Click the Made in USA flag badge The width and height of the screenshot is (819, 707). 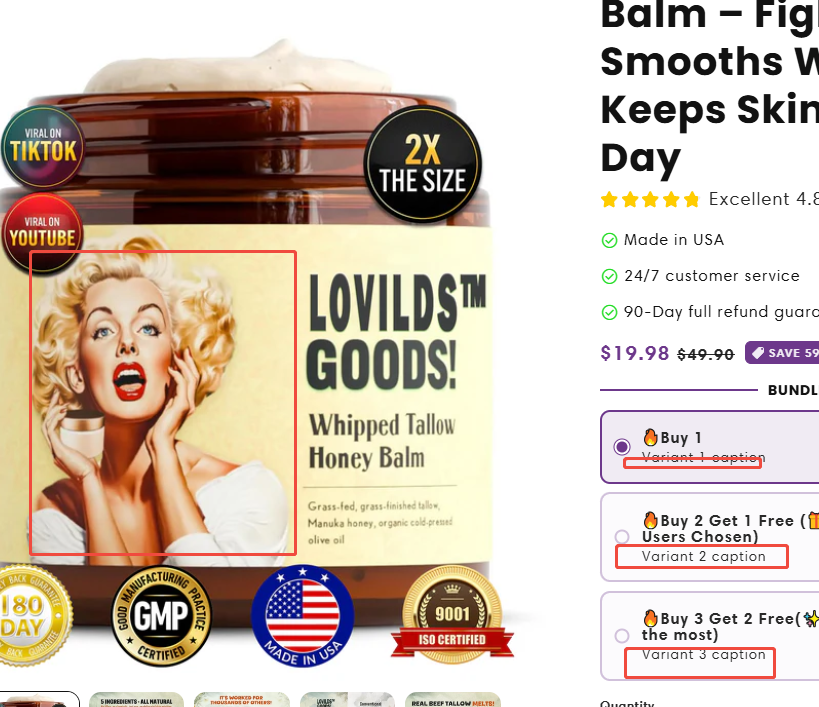(x=302, y=616)
